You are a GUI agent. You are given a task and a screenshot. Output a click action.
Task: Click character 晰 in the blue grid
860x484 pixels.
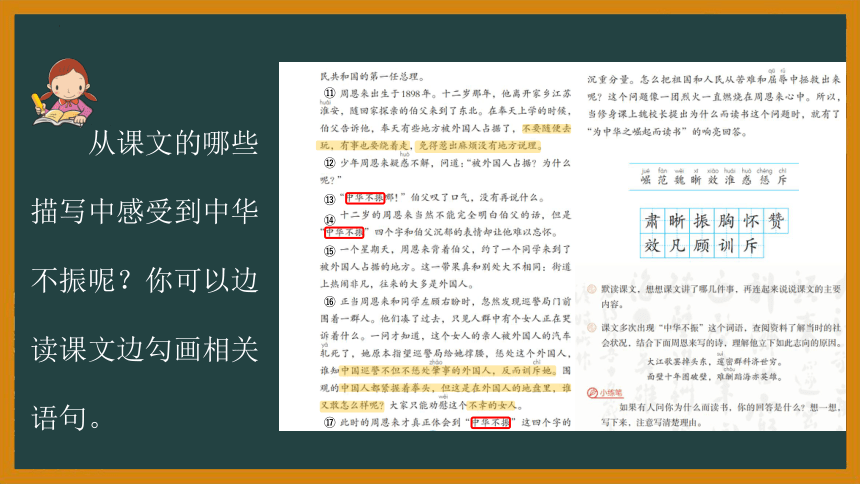(x=677, y=221)
